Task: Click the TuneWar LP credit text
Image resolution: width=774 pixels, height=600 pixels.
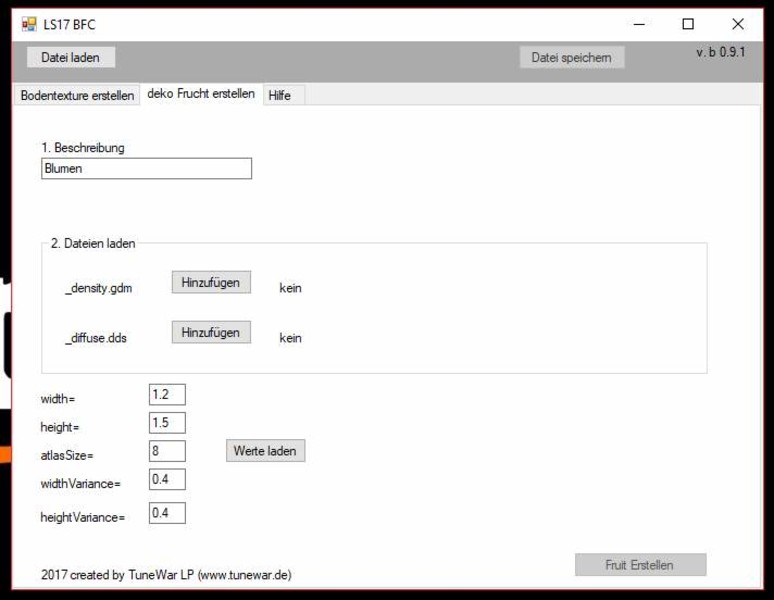Action: pyautogui.click(x=166, y=575)
